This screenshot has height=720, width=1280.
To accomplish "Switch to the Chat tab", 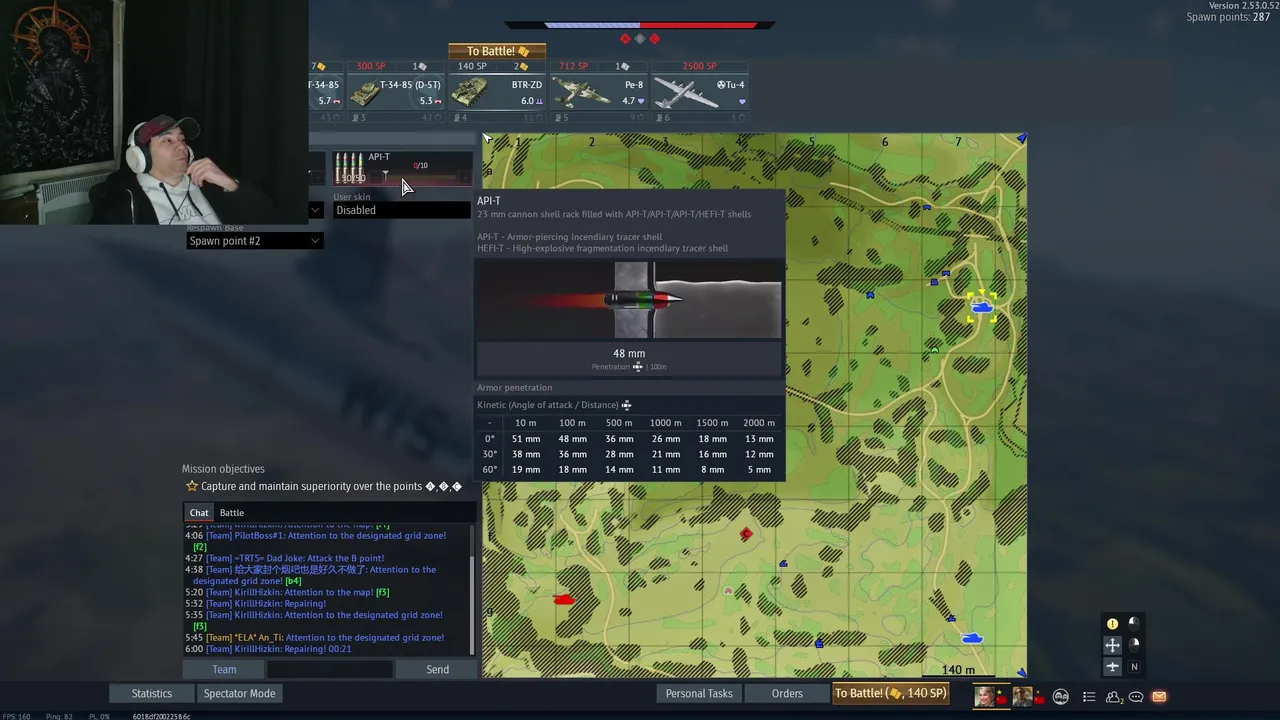I will click(x=199, y=513).
